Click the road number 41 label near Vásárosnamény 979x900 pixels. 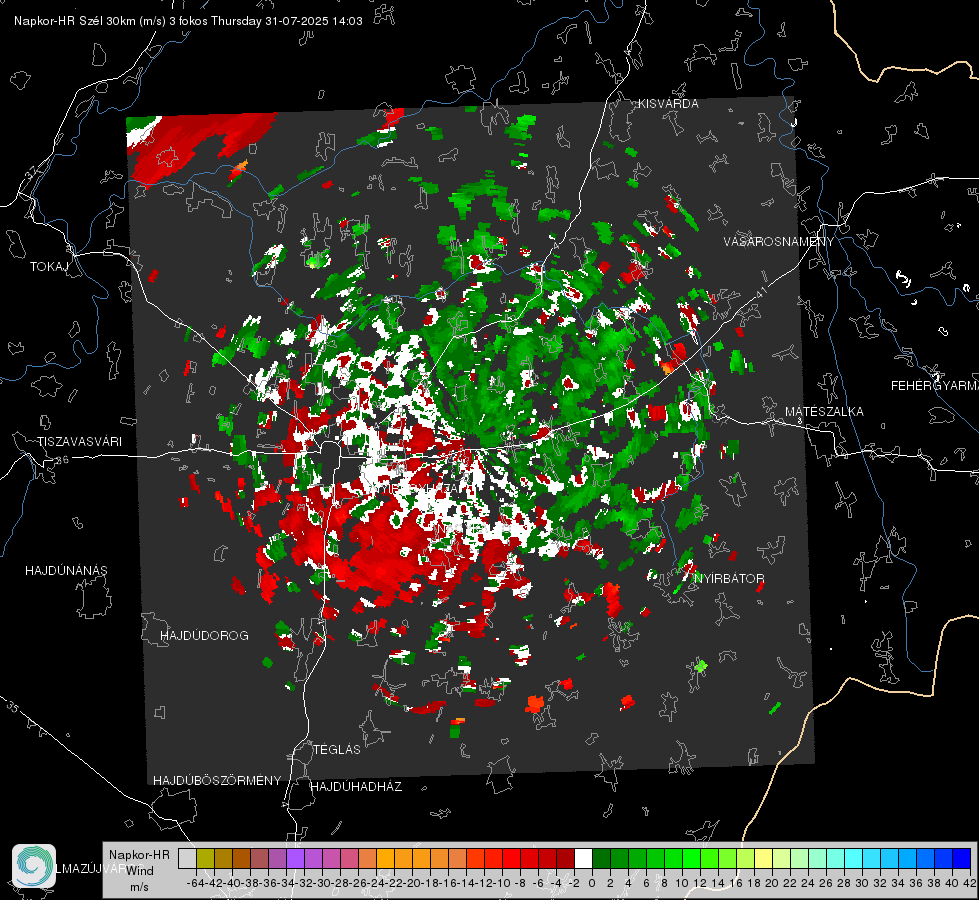coord(761,292)
